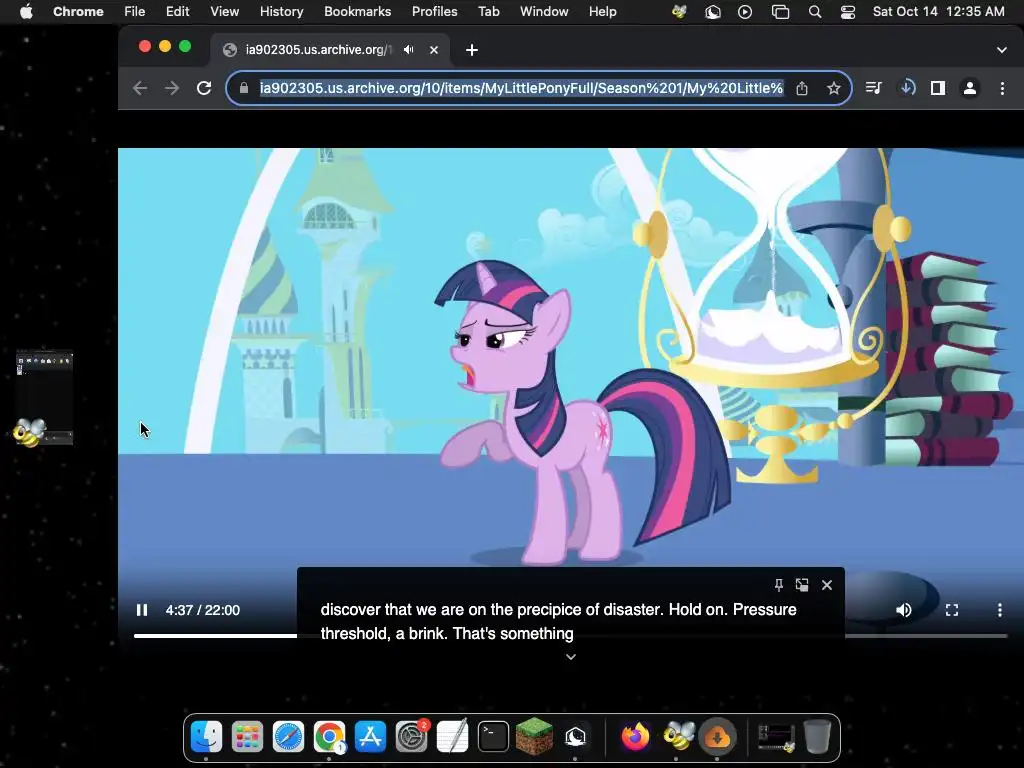Screen dimensions: 1024x768
Task: Open the Tab menu
Action: click(488, 12)
